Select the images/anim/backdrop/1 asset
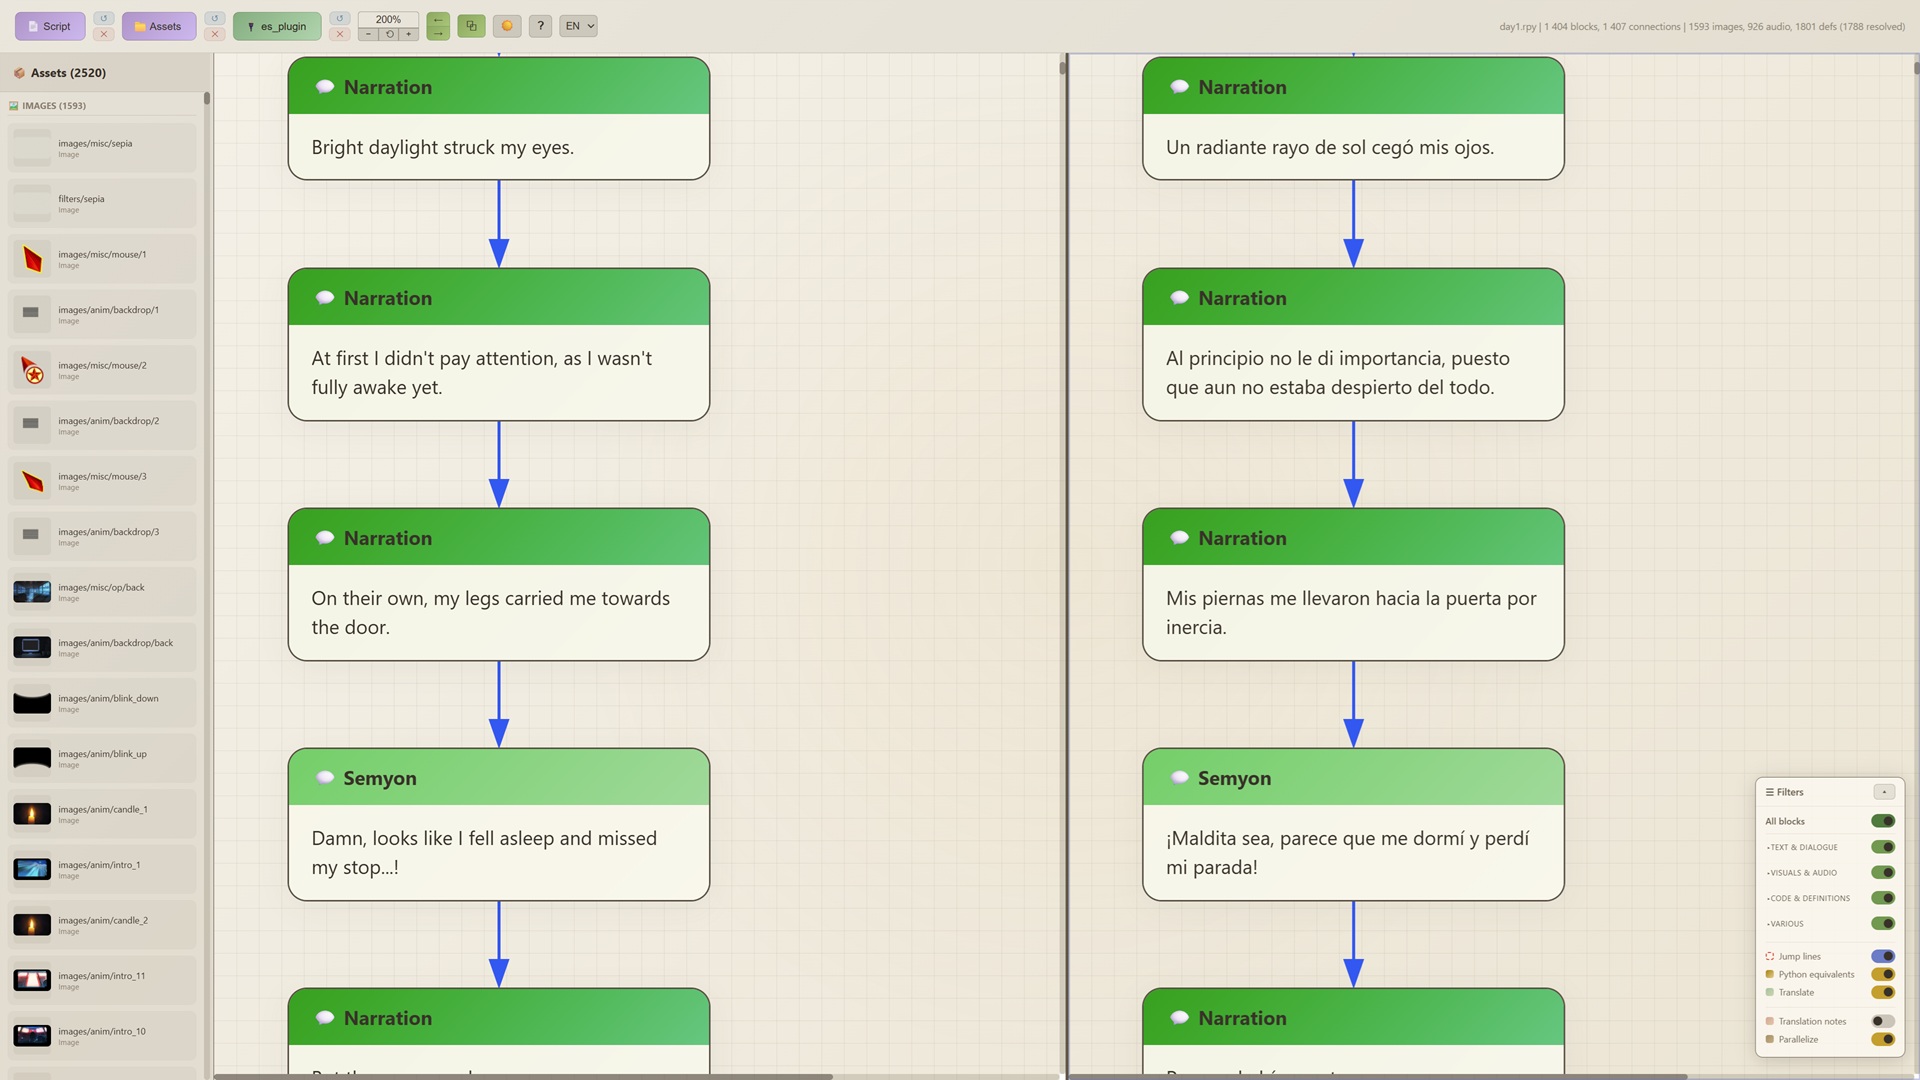1920x1080 pixels. point(102,314)
